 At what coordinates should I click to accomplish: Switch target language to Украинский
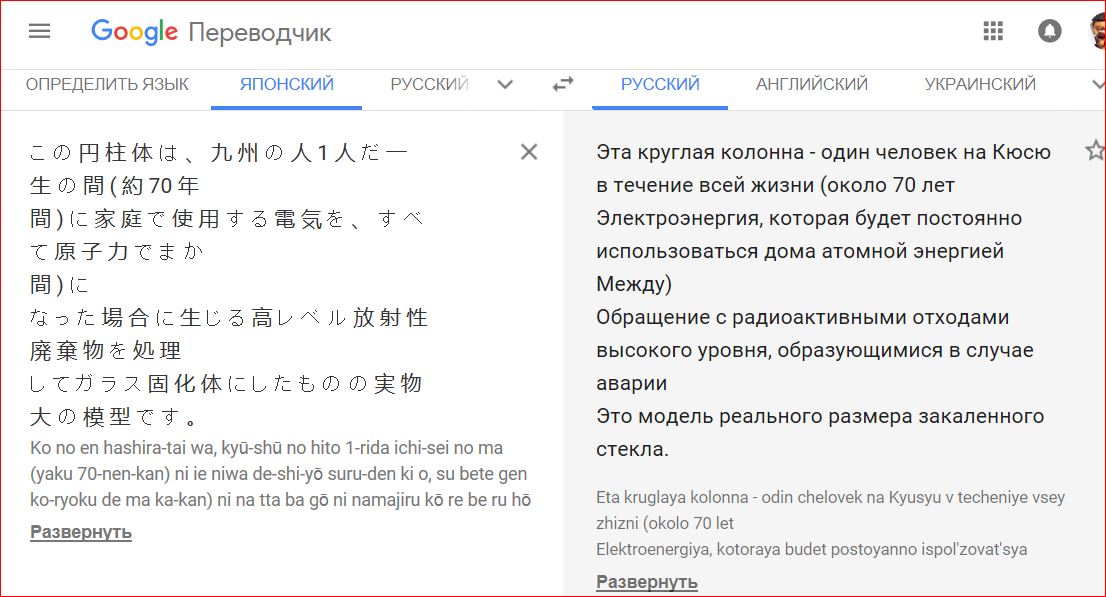980,85
